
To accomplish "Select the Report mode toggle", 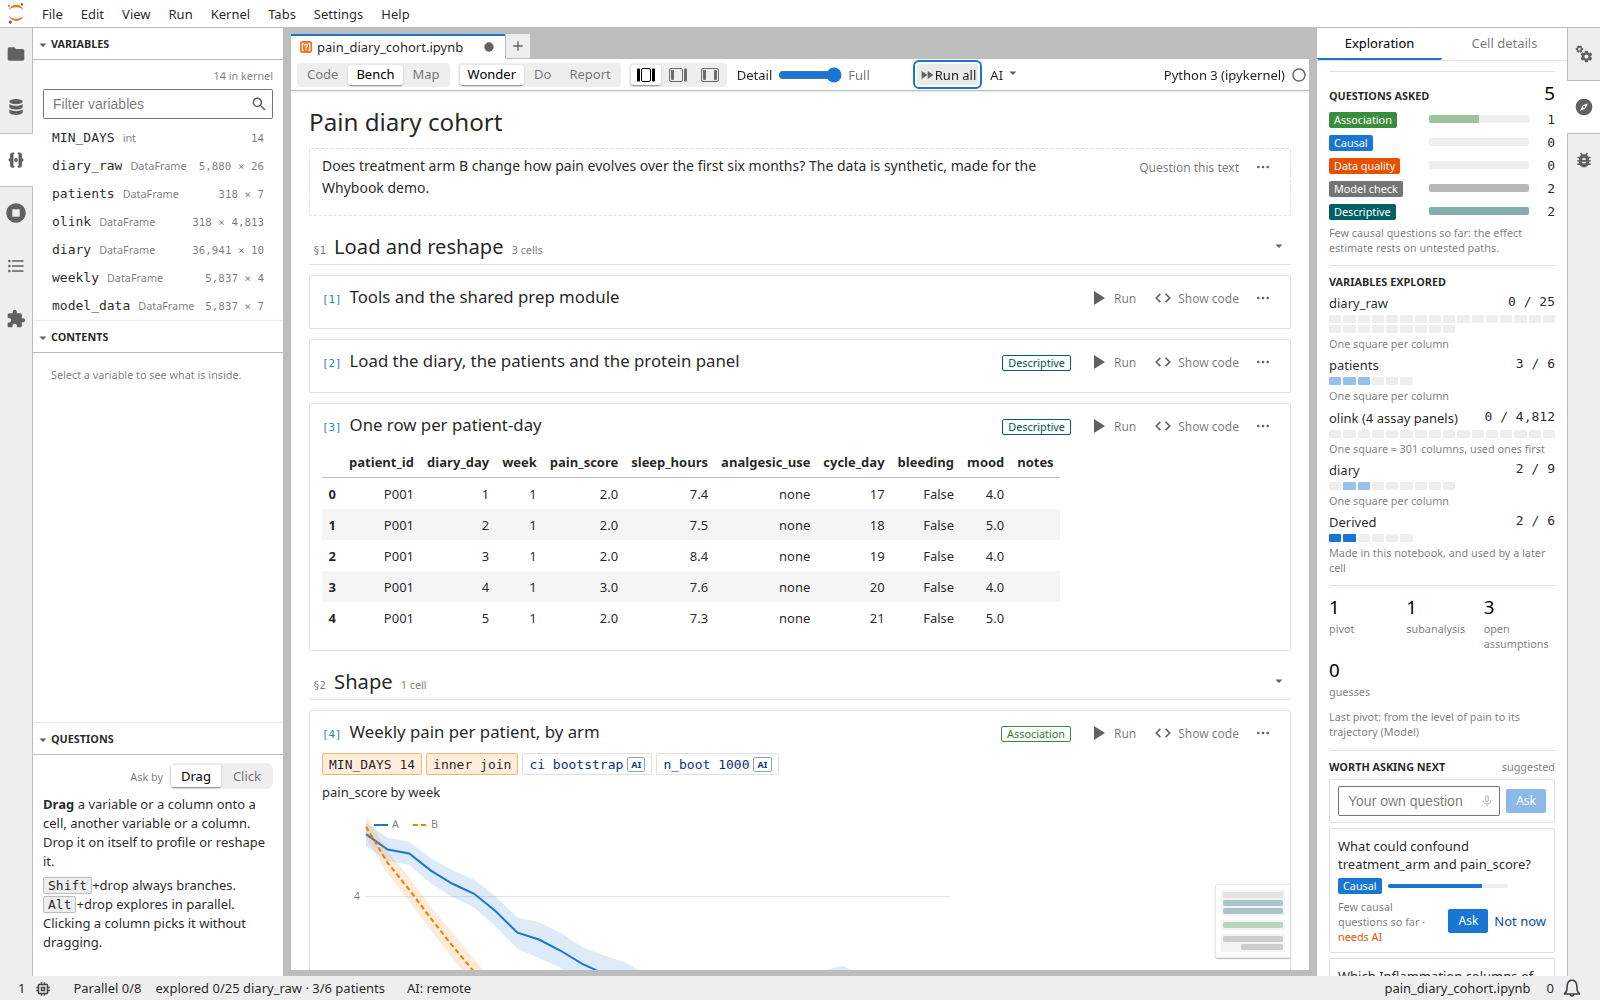I will (590, 75).
